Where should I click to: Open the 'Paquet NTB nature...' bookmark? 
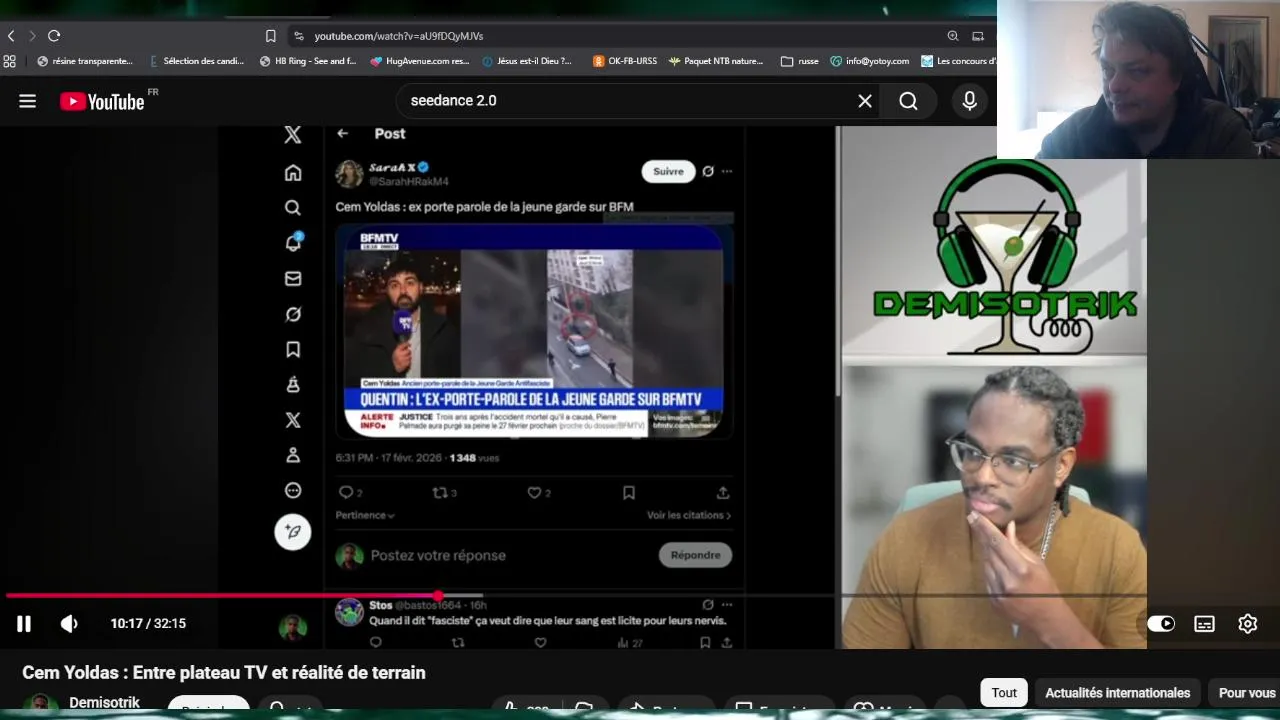[716, 61]
